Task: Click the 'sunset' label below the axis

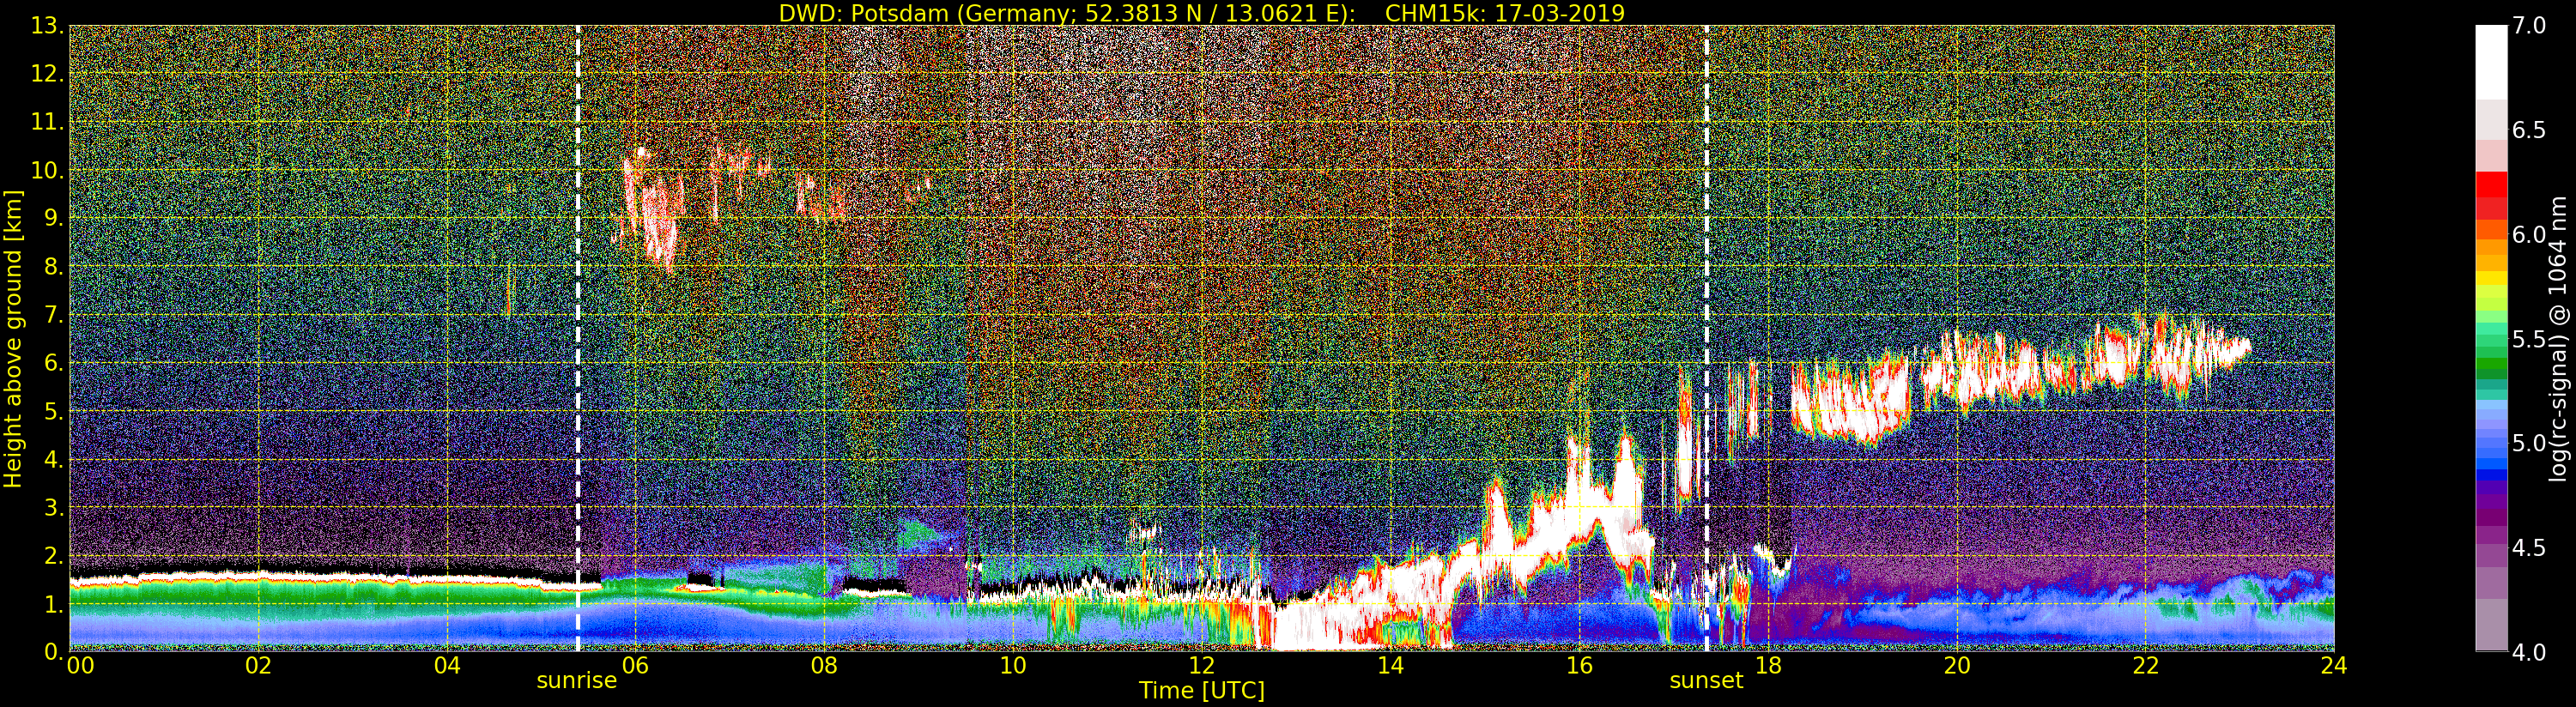Action: (x=1706, y=681)
